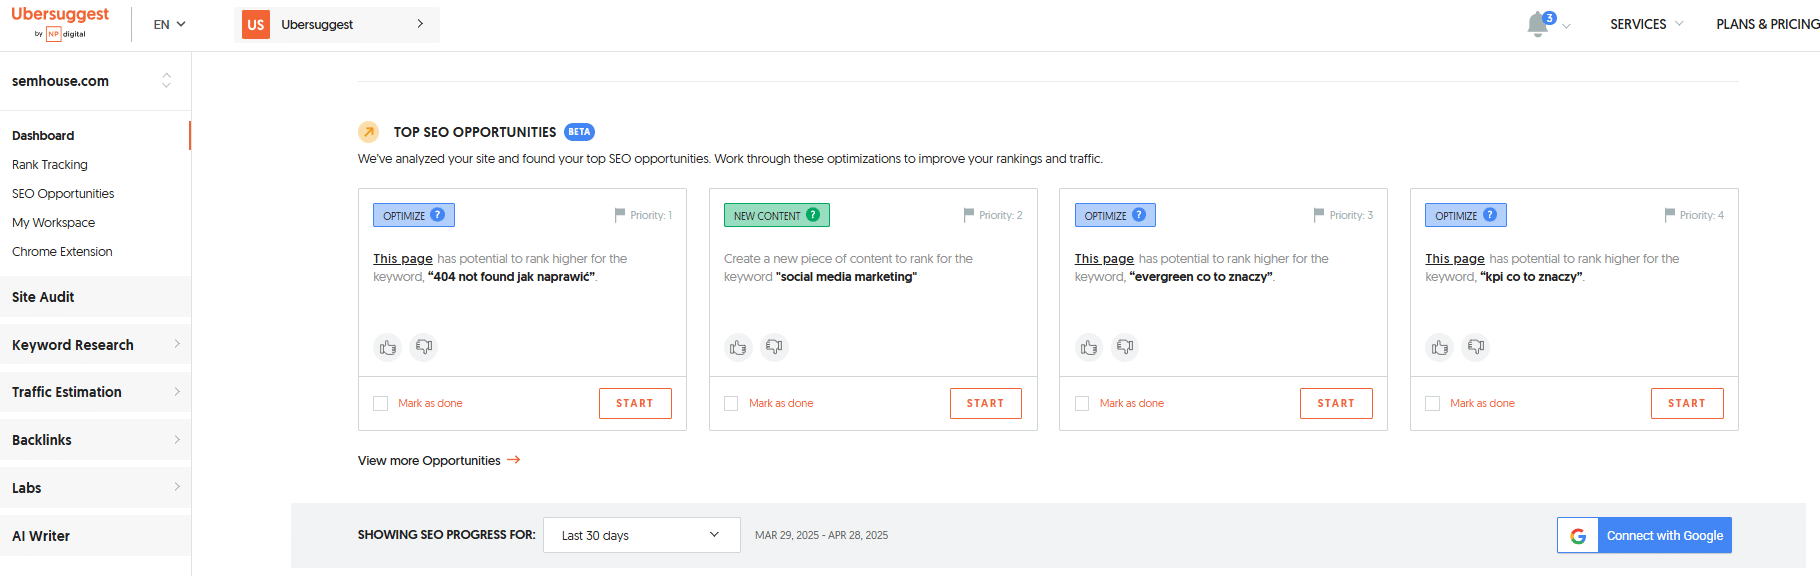Mark Priority 3 opportunity as done
The height and width of the screenshot is (576, 1820).
click(x=1082, y=403)
